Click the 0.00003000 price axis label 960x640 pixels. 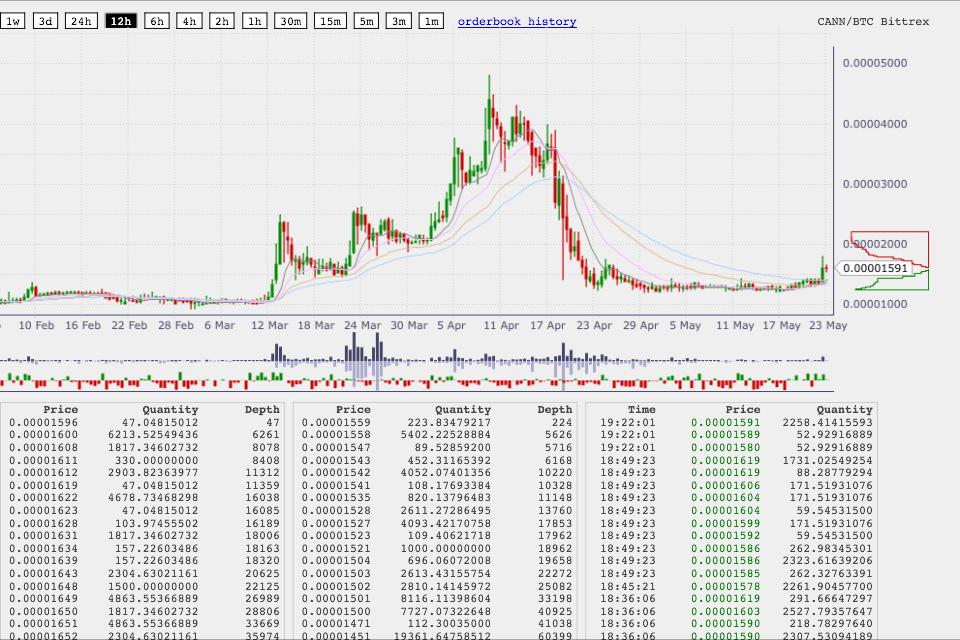[875, 184]
